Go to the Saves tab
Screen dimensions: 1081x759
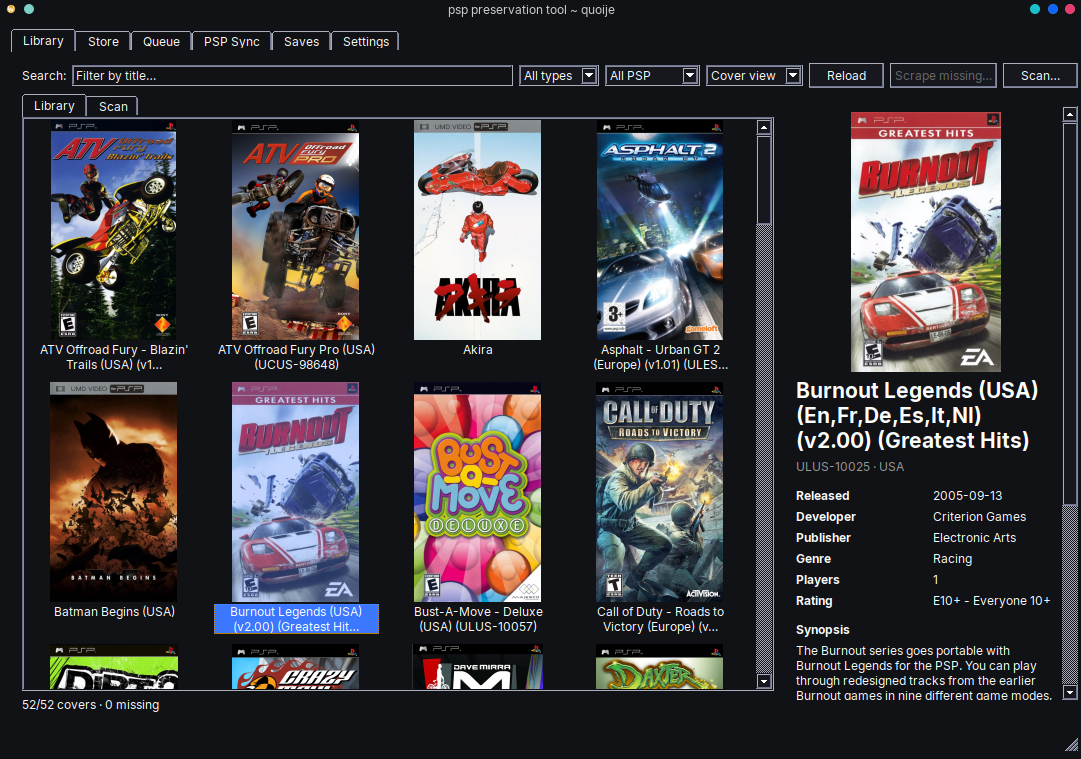tap(301, 41)
